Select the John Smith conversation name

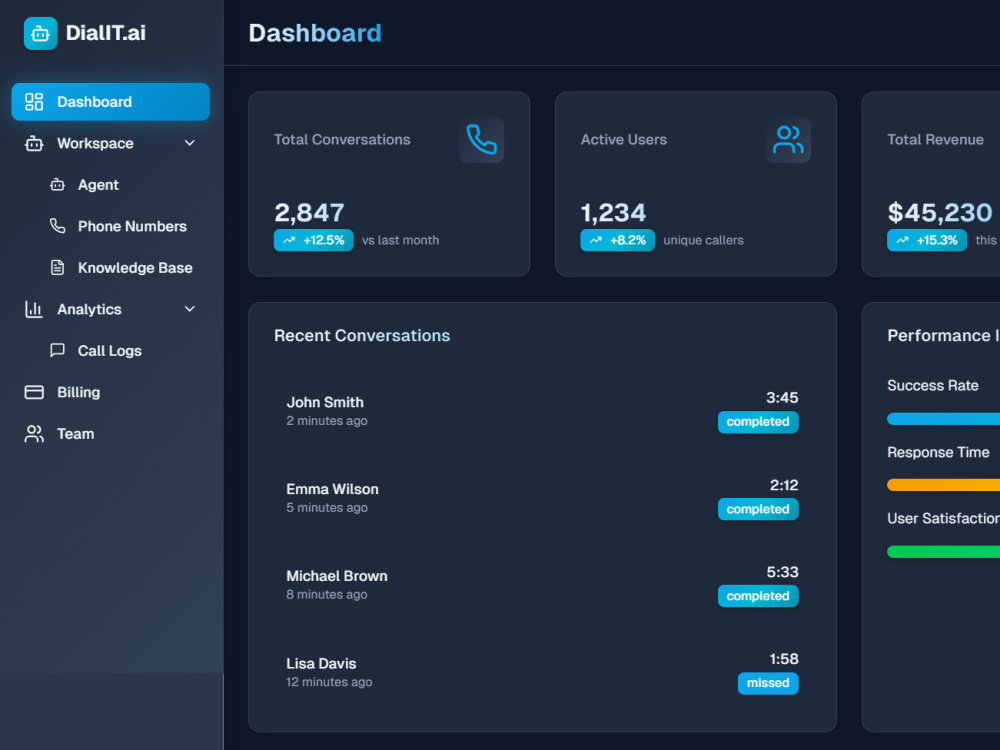coord(325,402)
